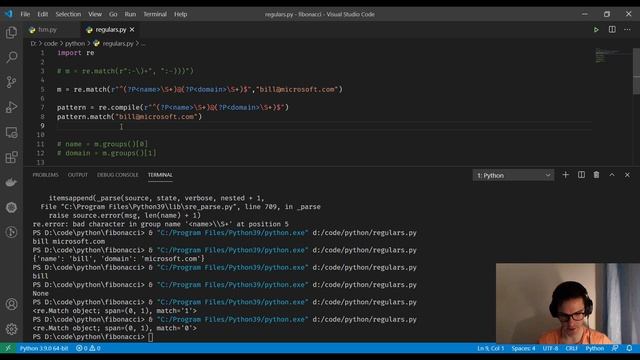
Task: Click 'code' in the breadcrumb path
Action: coord(51,43)
